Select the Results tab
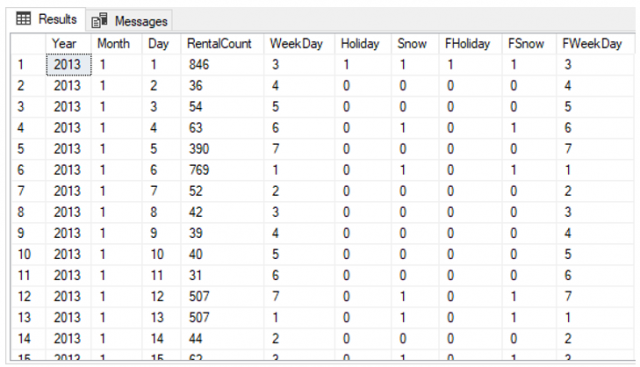The height and width of the screenshot is (367, 640). [x=46, y=19]
